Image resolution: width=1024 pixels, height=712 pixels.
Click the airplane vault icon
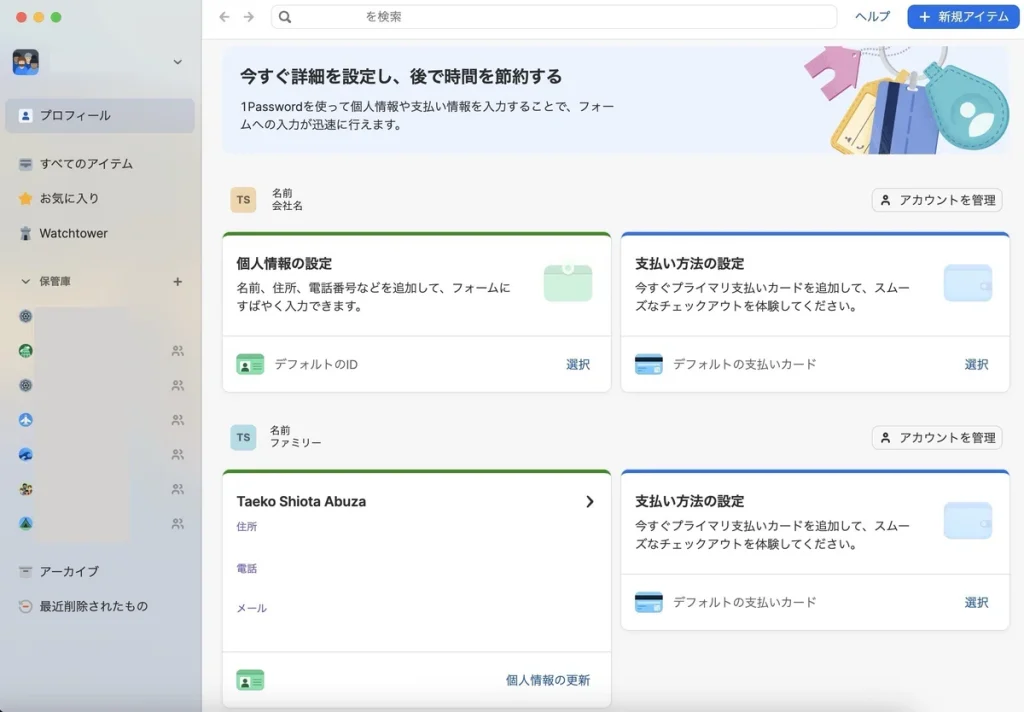[26, 420]
